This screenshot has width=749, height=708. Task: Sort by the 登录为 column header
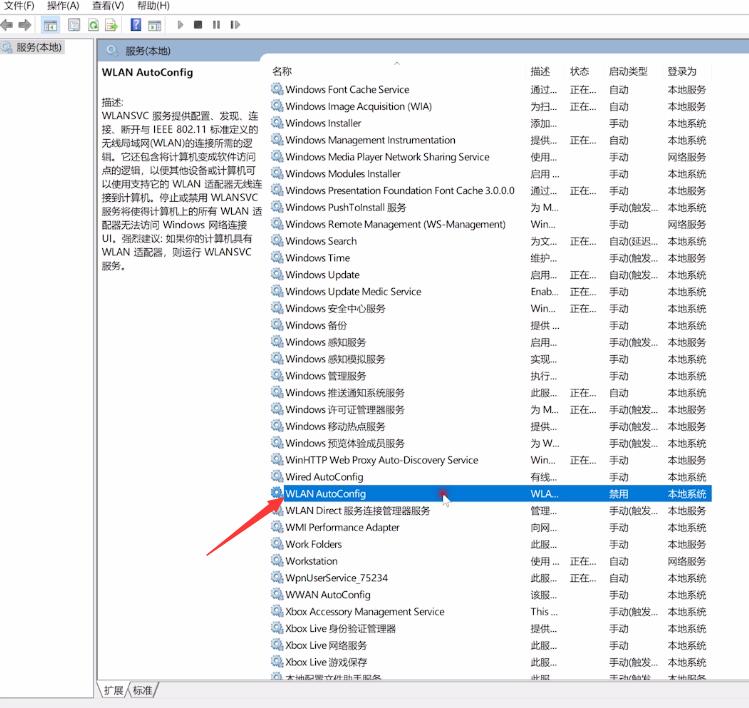click(x=682, y=71)
